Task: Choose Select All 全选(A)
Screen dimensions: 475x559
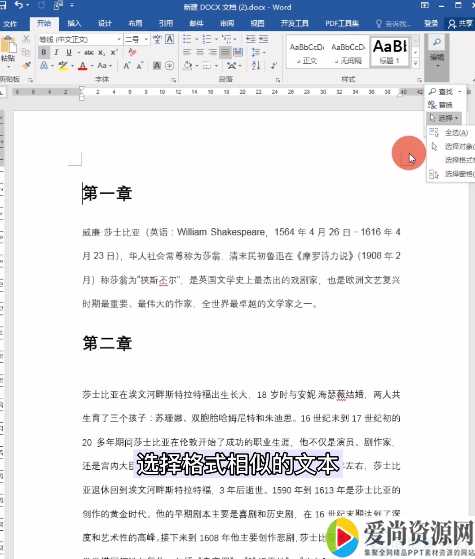Action: coord(451,133)
